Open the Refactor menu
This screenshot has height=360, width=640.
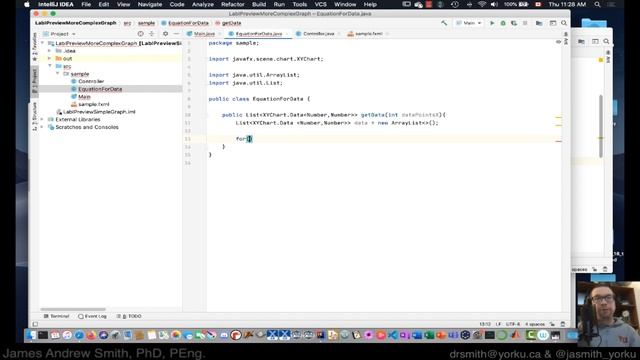click(233, 4)
